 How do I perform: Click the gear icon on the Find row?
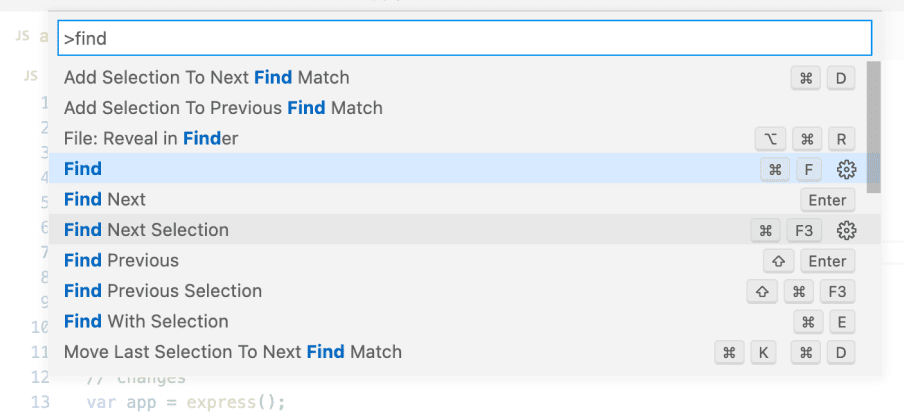click(846, 169)
